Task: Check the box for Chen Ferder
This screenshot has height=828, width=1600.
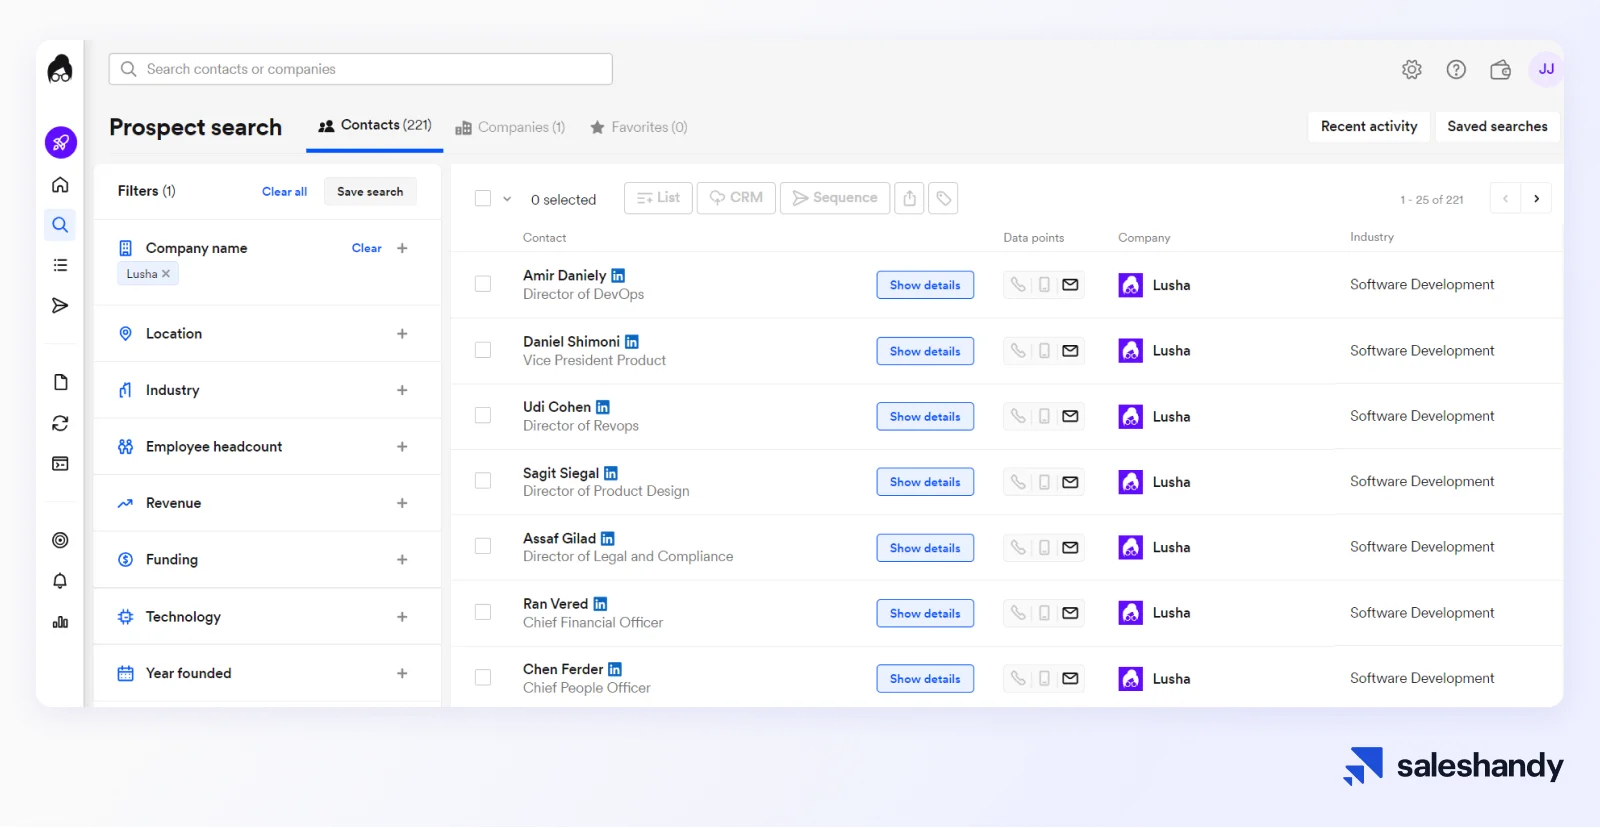Action: (x=483, y=678)
